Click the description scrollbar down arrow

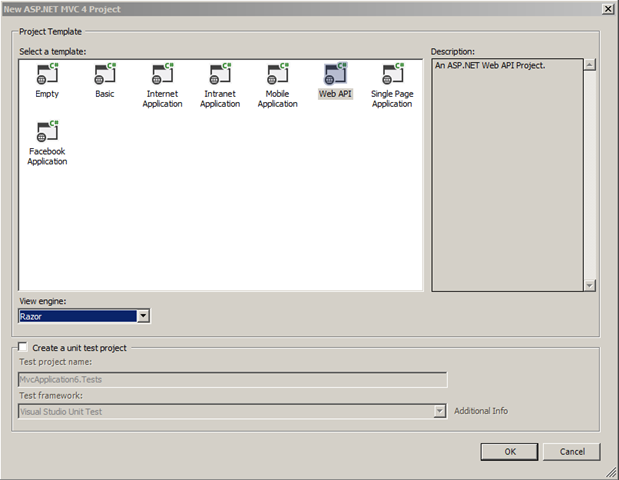pos(589,285)
